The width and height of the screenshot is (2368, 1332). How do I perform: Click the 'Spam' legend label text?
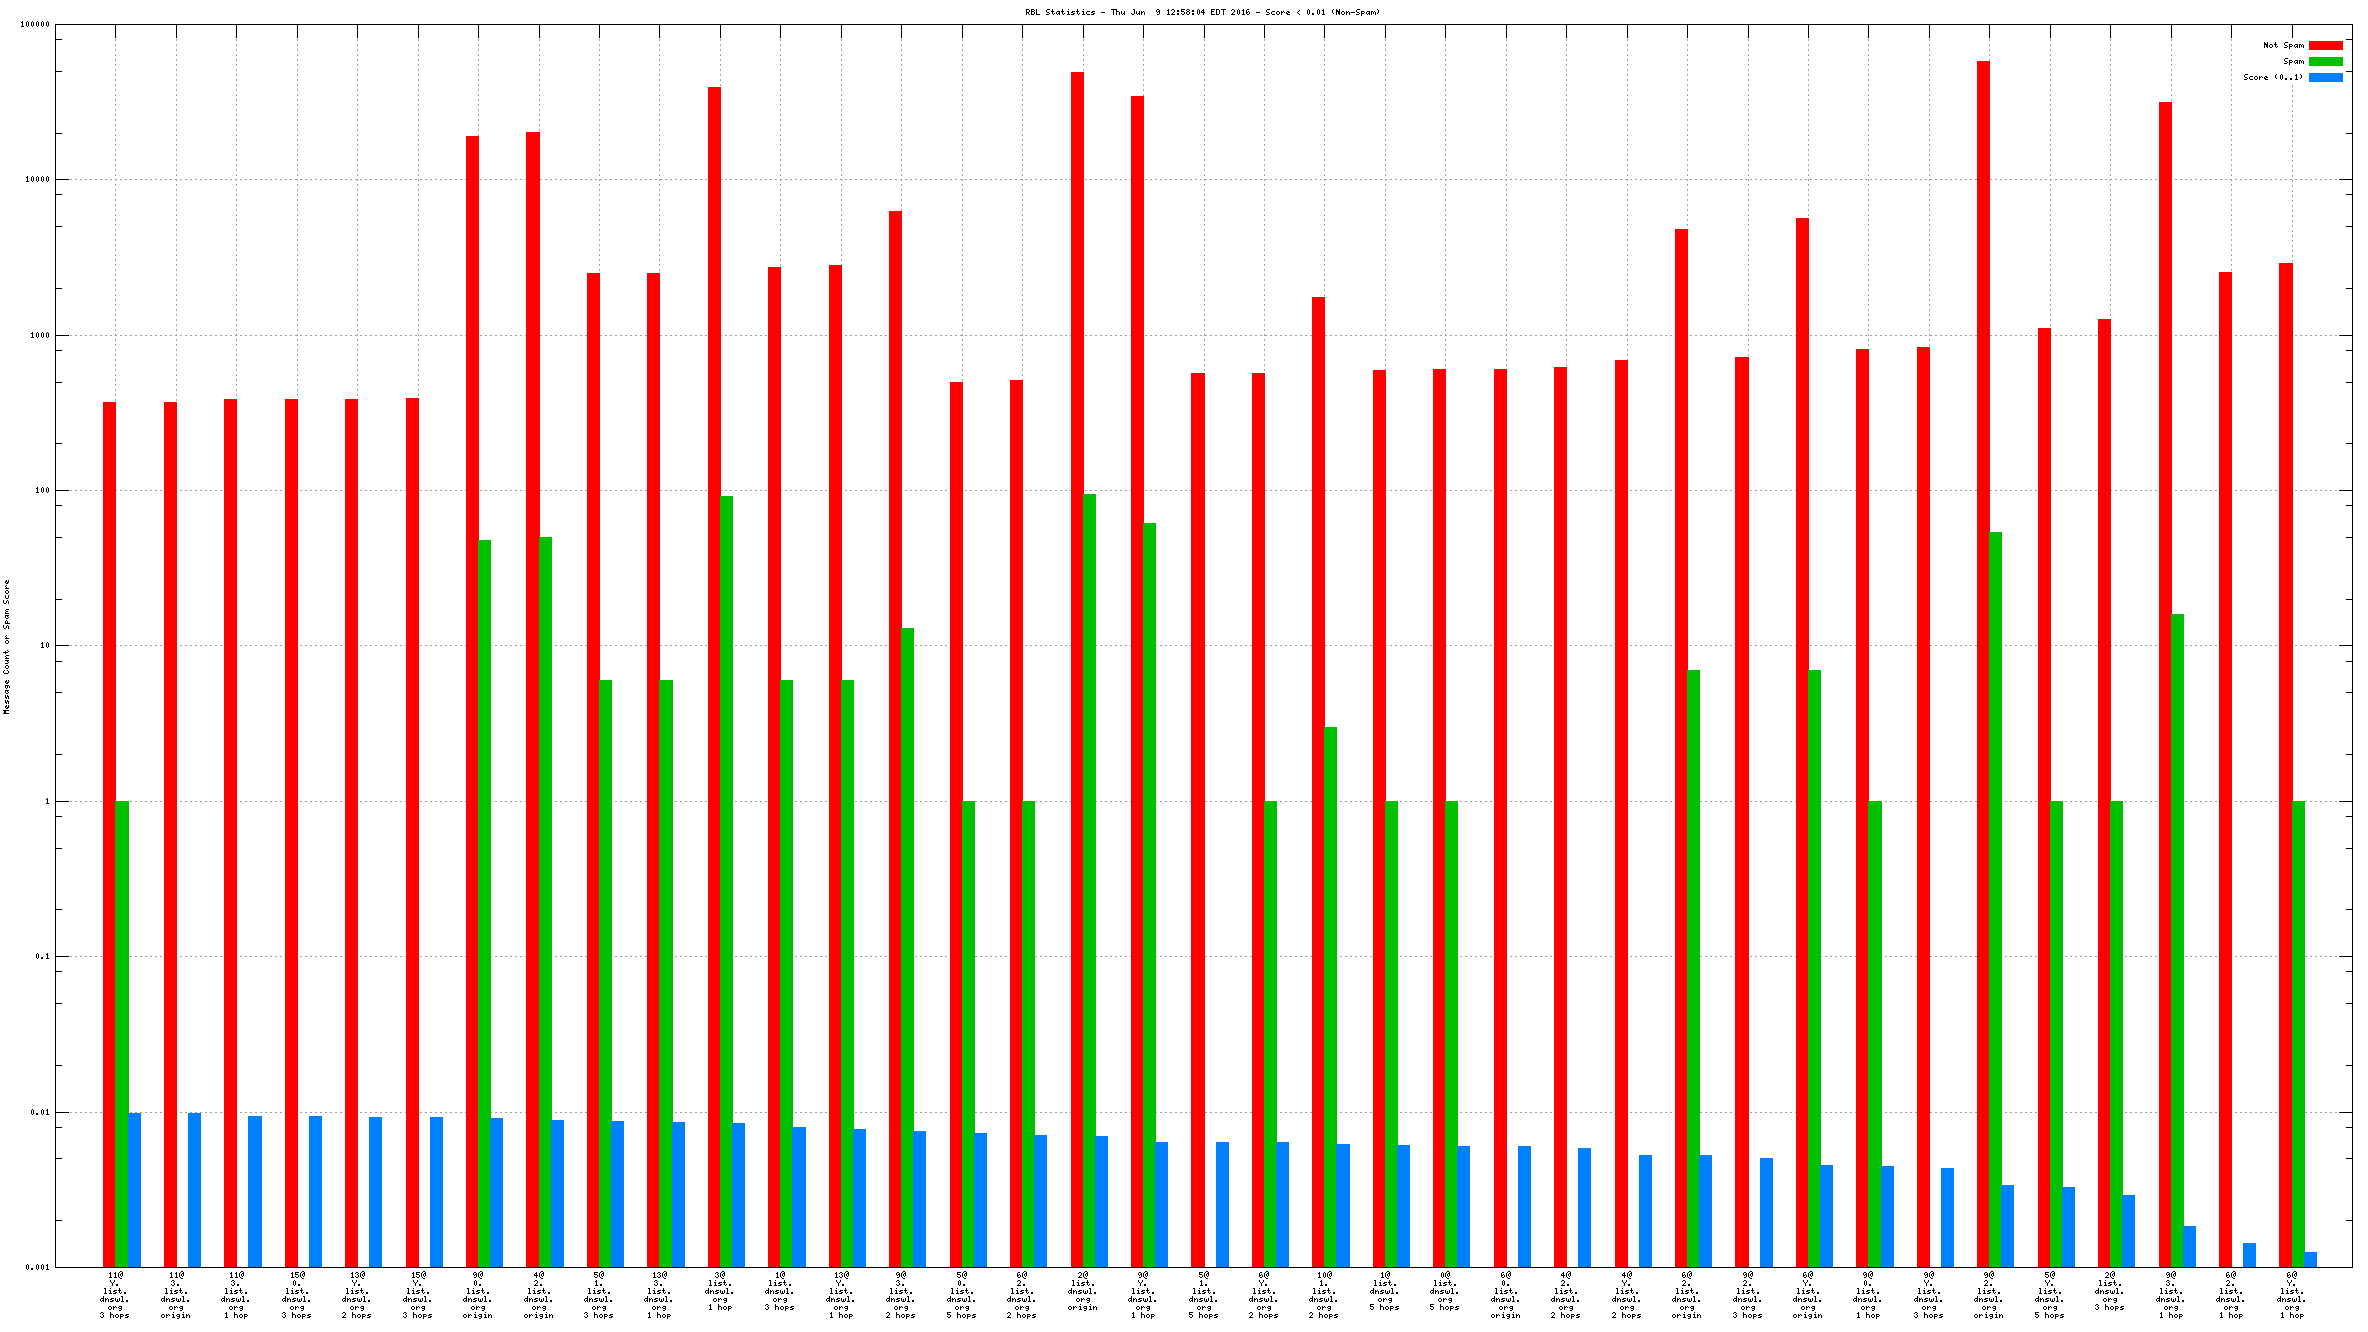point(2293,61)
